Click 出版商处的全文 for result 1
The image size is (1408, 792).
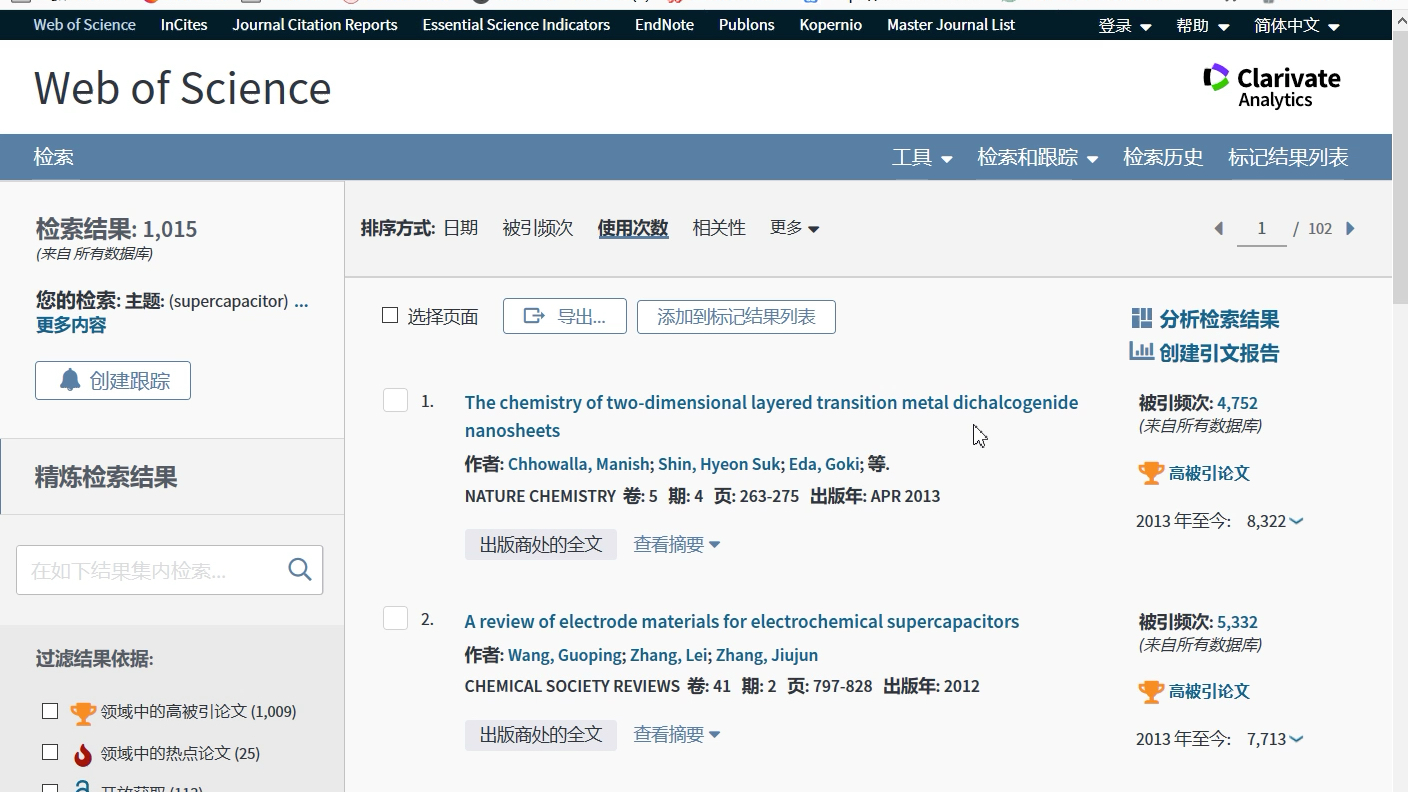541,544
